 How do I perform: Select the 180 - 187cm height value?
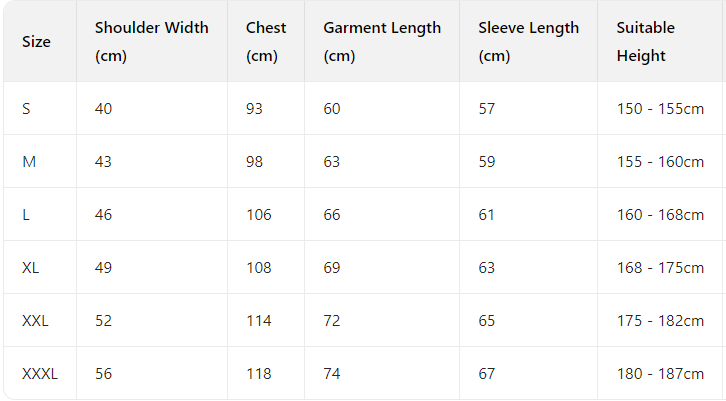click(x=660, y=373)
